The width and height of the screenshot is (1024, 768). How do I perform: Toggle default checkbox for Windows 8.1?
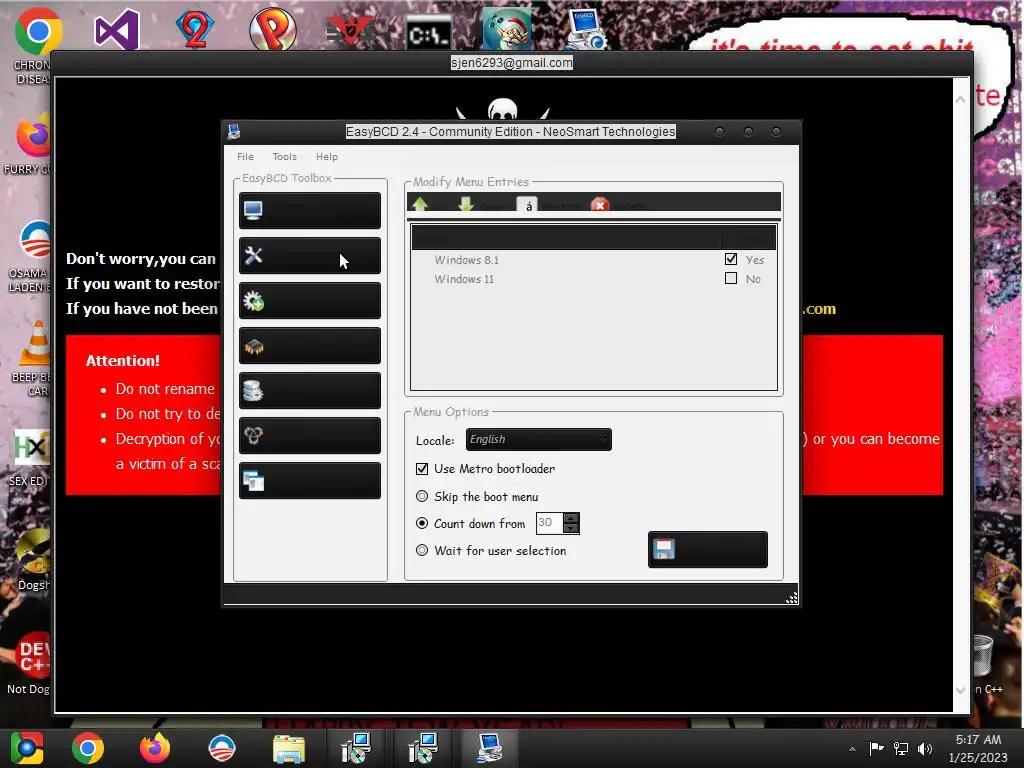pyautogui.click(x=731, y=259)
